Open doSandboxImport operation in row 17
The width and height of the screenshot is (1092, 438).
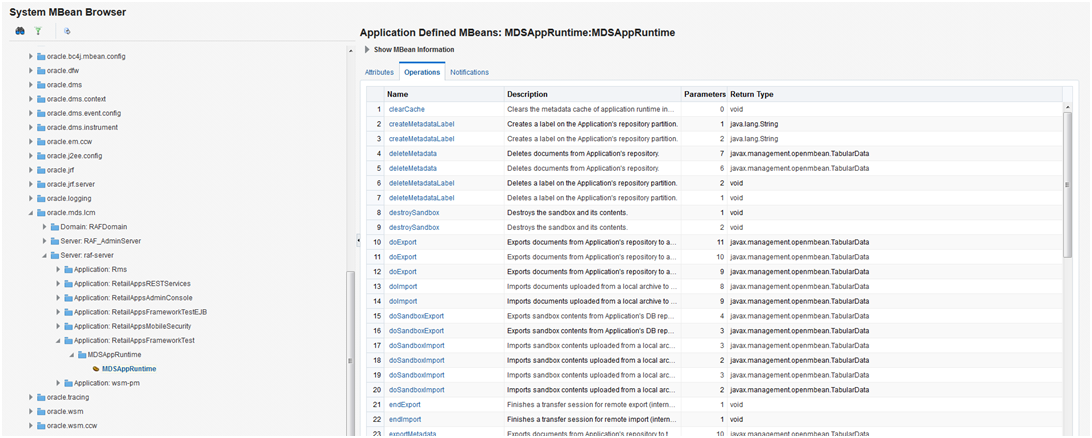(416, 345)
